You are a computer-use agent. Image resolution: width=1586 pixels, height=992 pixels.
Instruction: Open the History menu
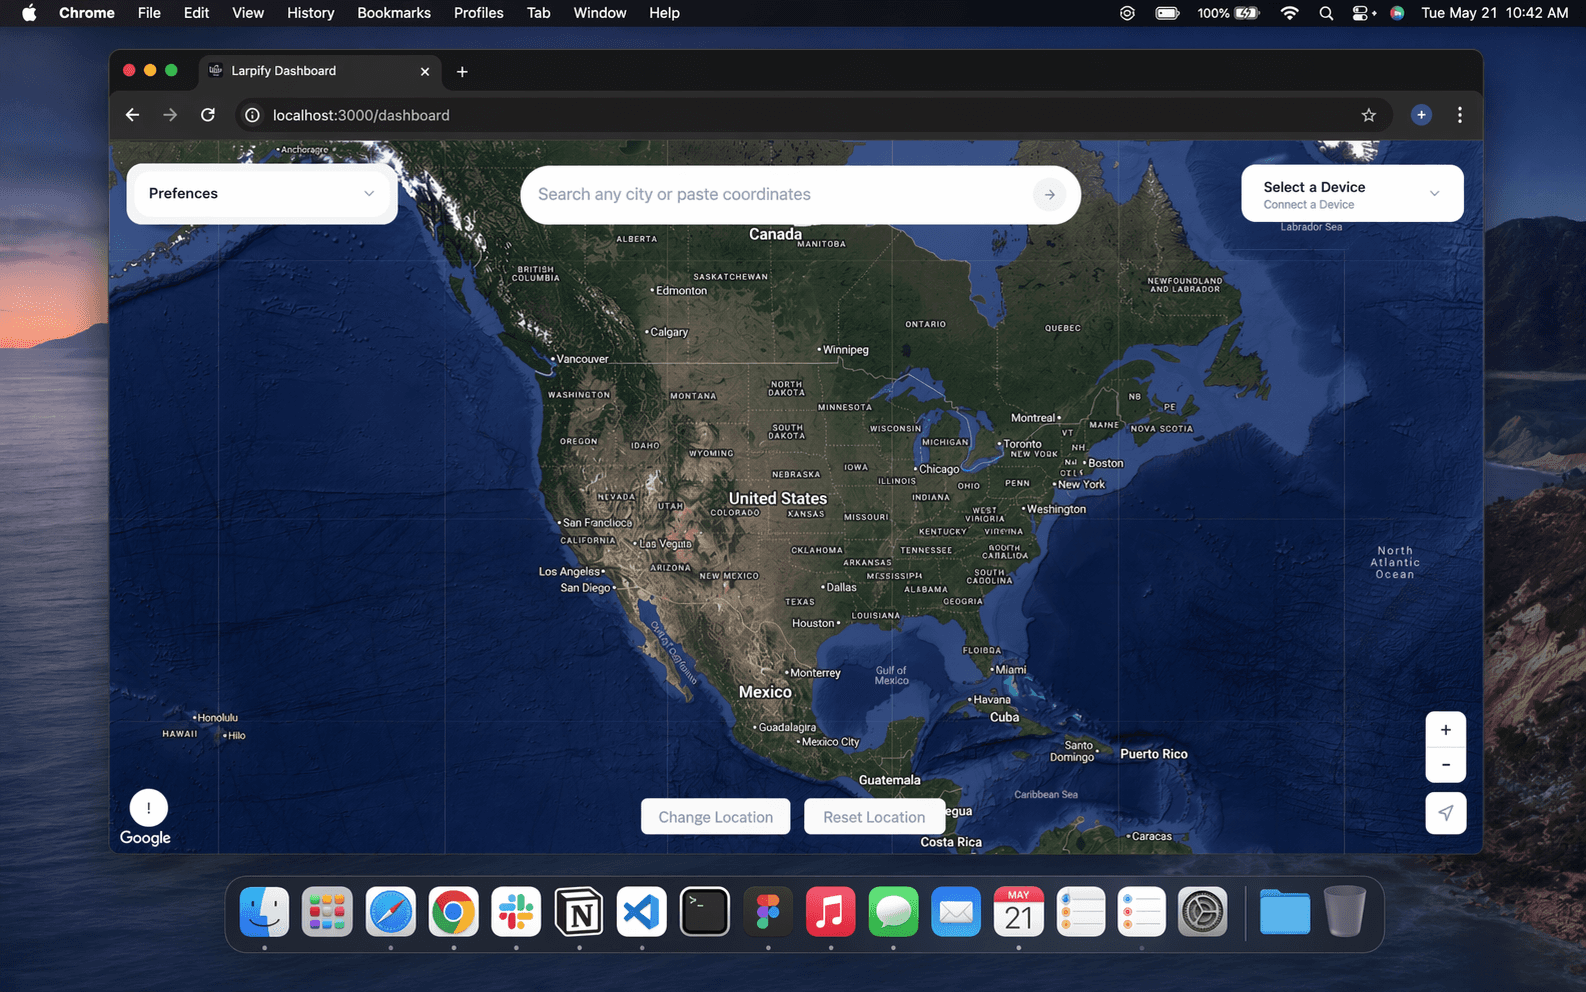pos(310,13)
